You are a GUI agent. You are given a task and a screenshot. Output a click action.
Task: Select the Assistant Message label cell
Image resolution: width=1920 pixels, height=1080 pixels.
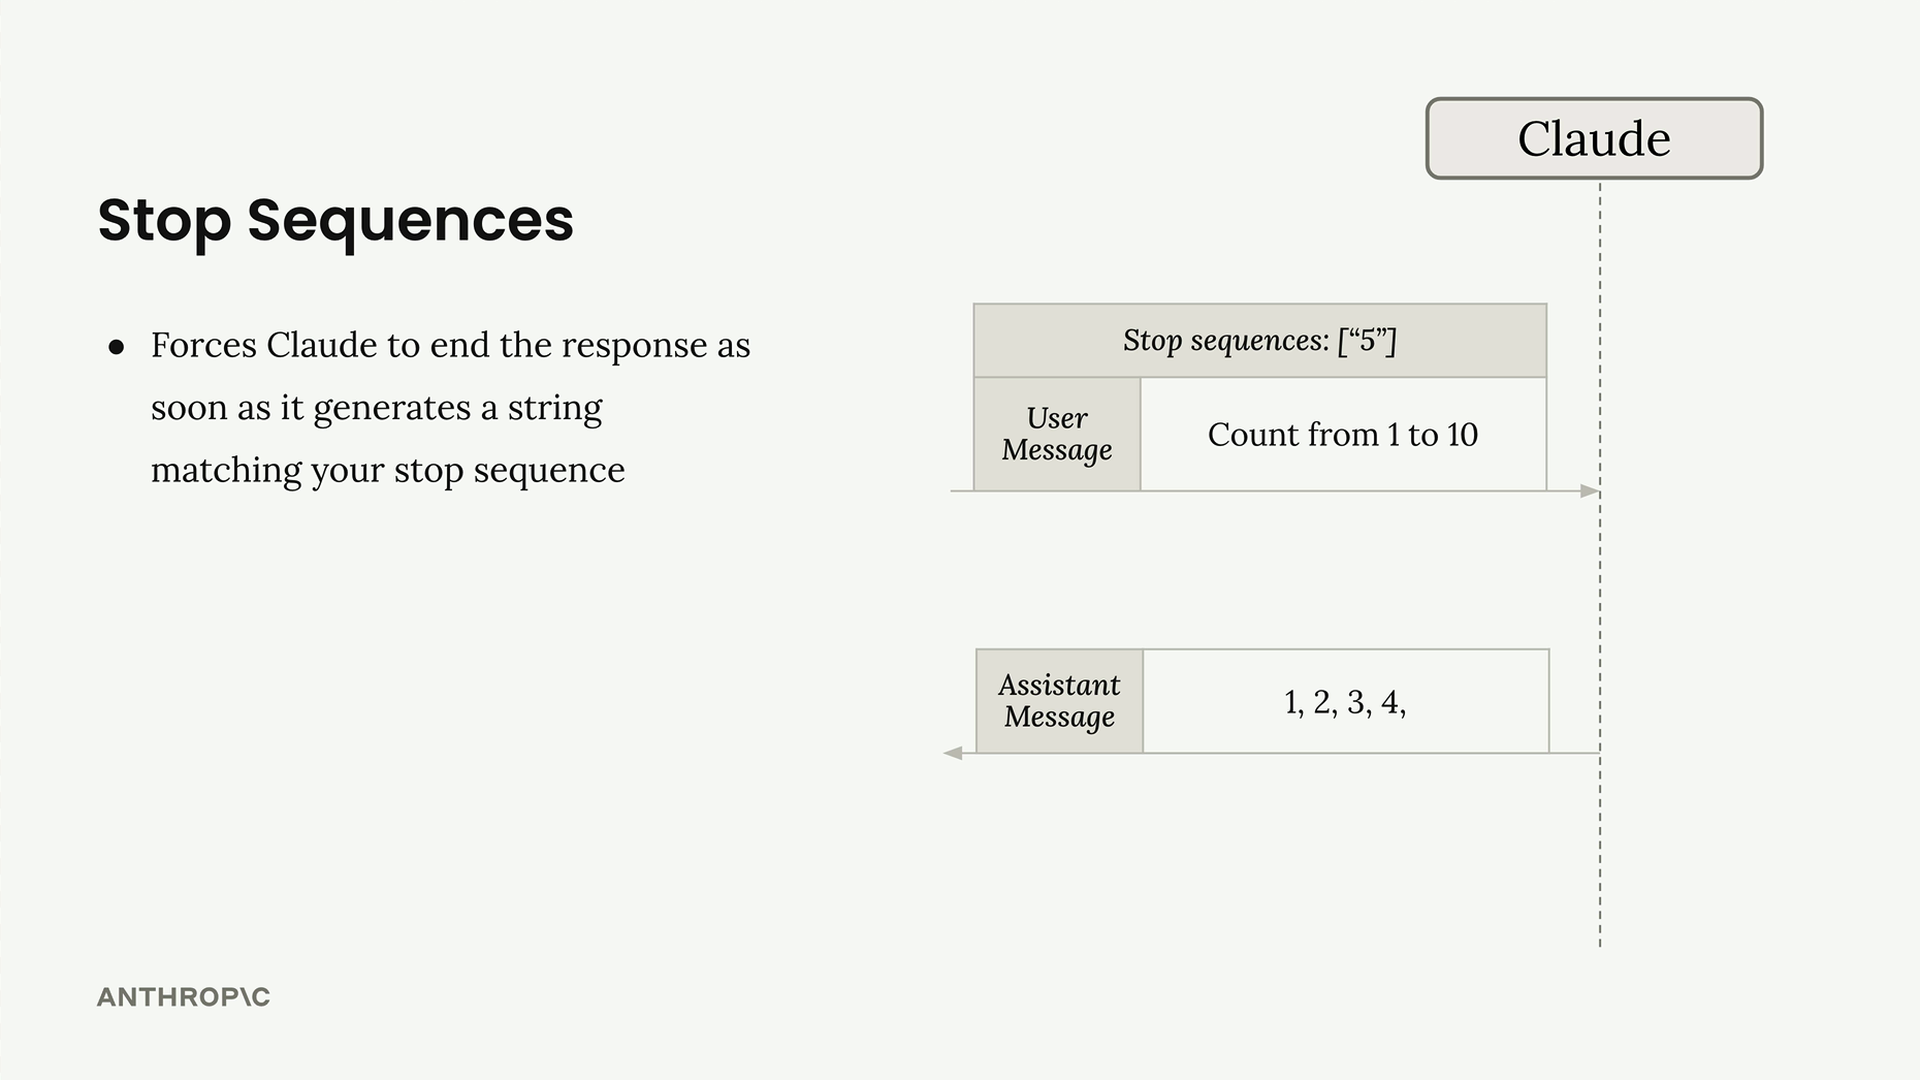1059,701
